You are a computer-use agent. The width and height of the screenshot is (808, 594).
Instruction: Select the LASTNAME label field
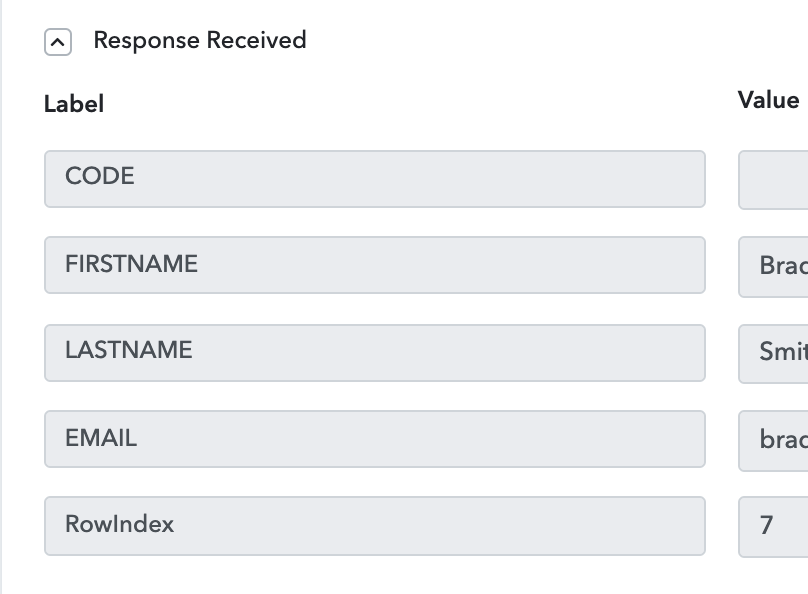click(375, 353)
